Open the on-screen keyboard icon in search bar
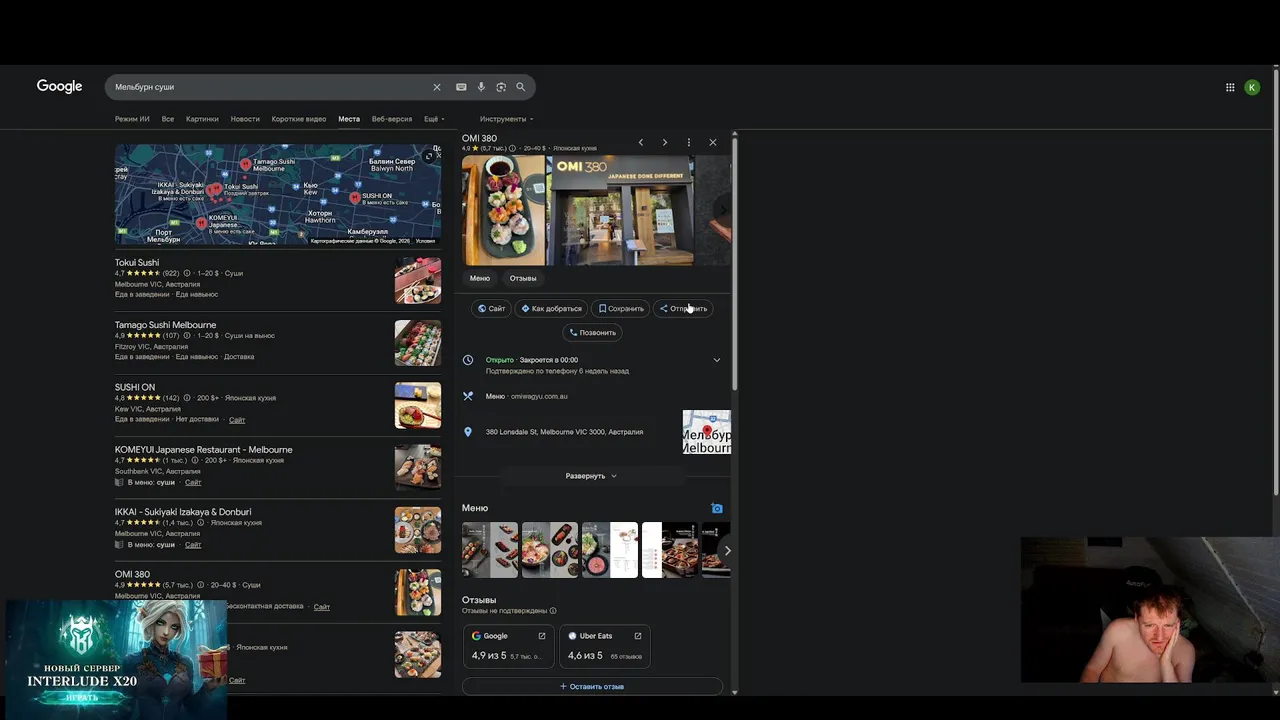1280x720 pixels. 461,87
